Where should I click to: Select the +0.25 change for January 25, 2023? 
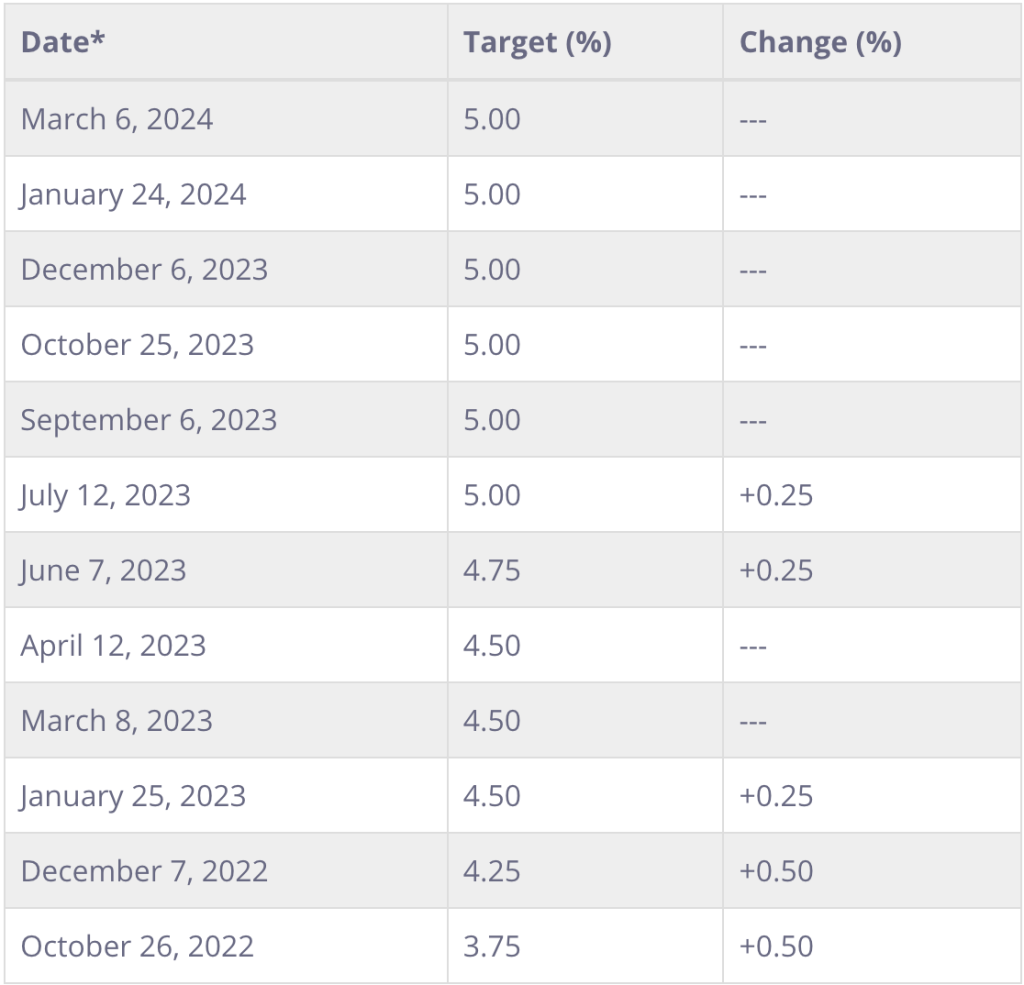tap(776, 796)
